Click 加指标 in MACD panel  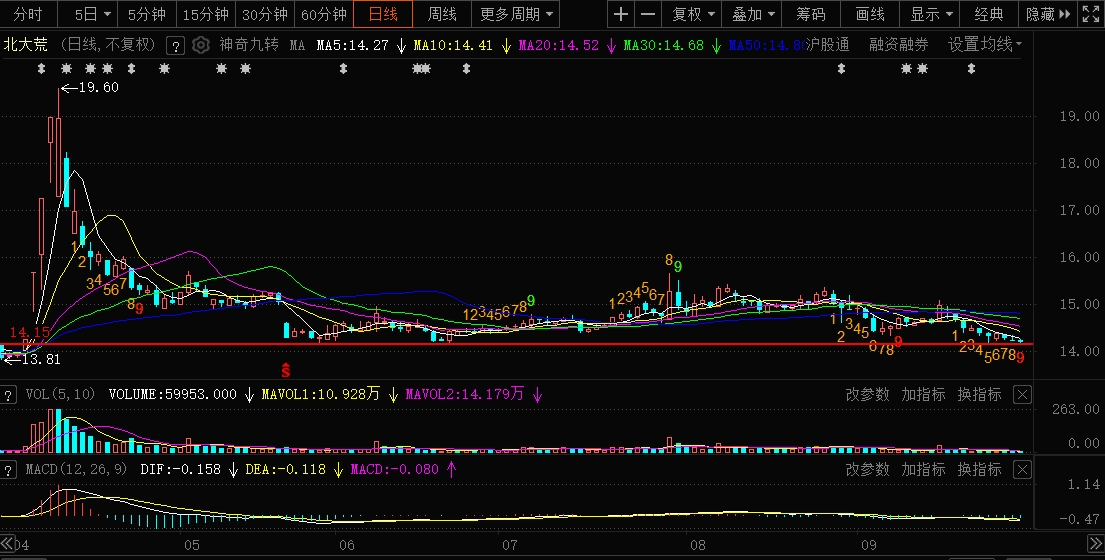(x=923, y=470)
